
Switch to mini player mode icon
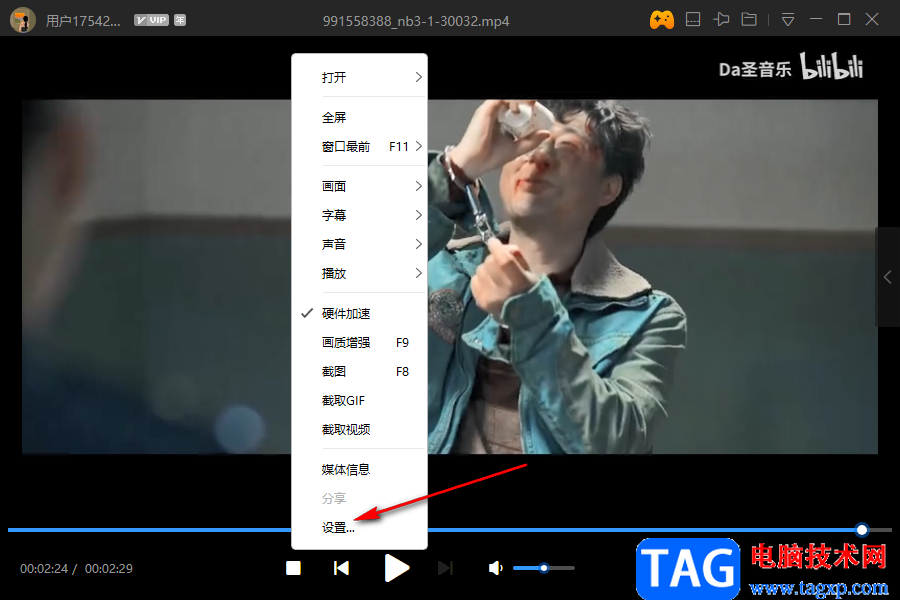tap(693, 20)
